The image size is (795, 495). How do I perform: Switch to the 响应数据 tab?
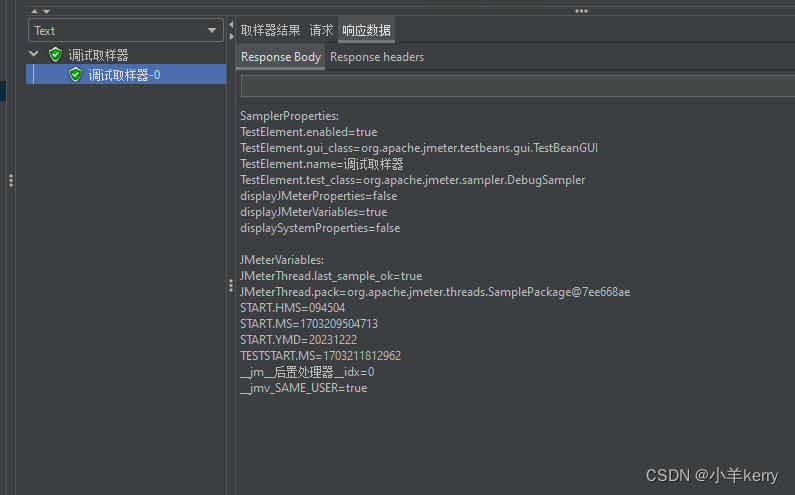coord(366,30)
